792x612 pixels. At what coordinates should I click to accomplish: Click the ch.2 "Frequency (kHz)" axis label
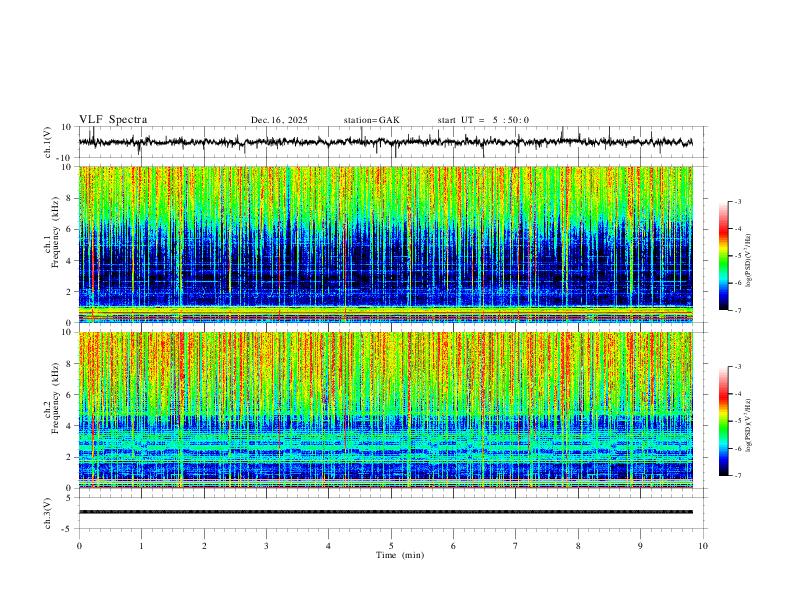click(56, 397)
